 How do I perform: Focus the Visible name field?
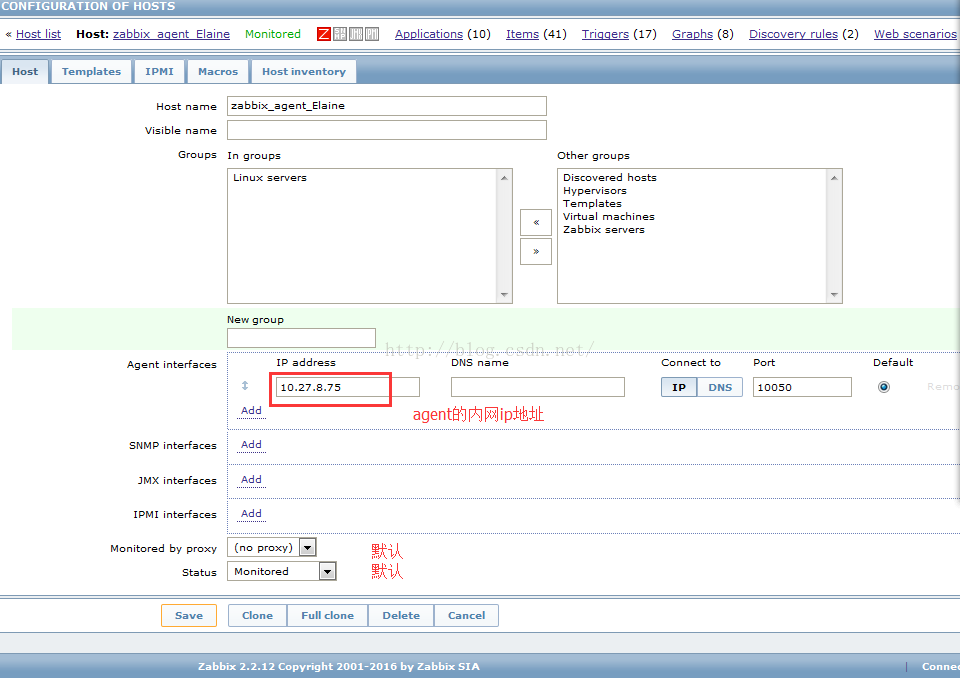pyautogui.click(x=387, y=130)
